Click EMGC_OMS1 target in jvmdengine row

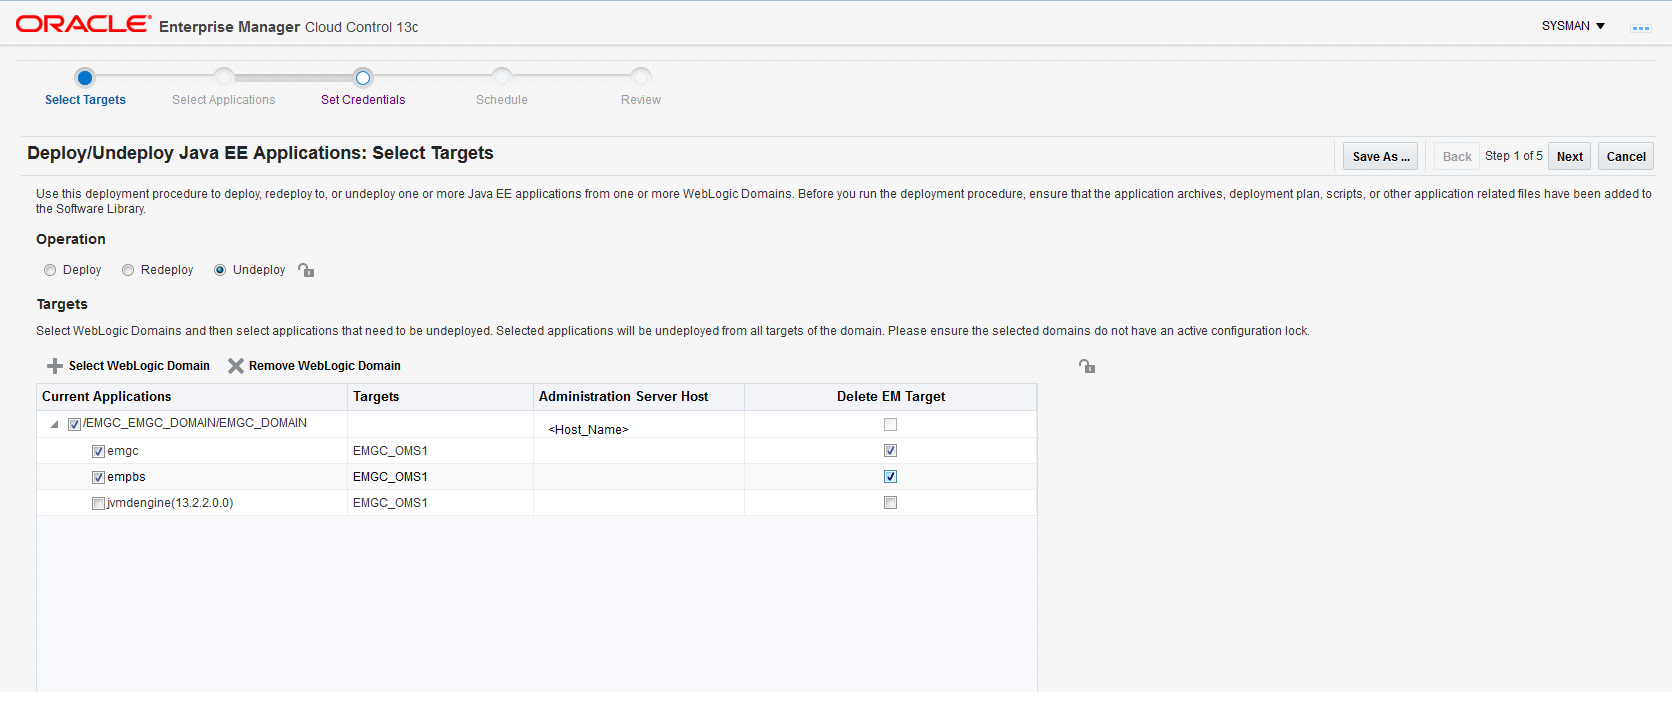tap(390, 503)
